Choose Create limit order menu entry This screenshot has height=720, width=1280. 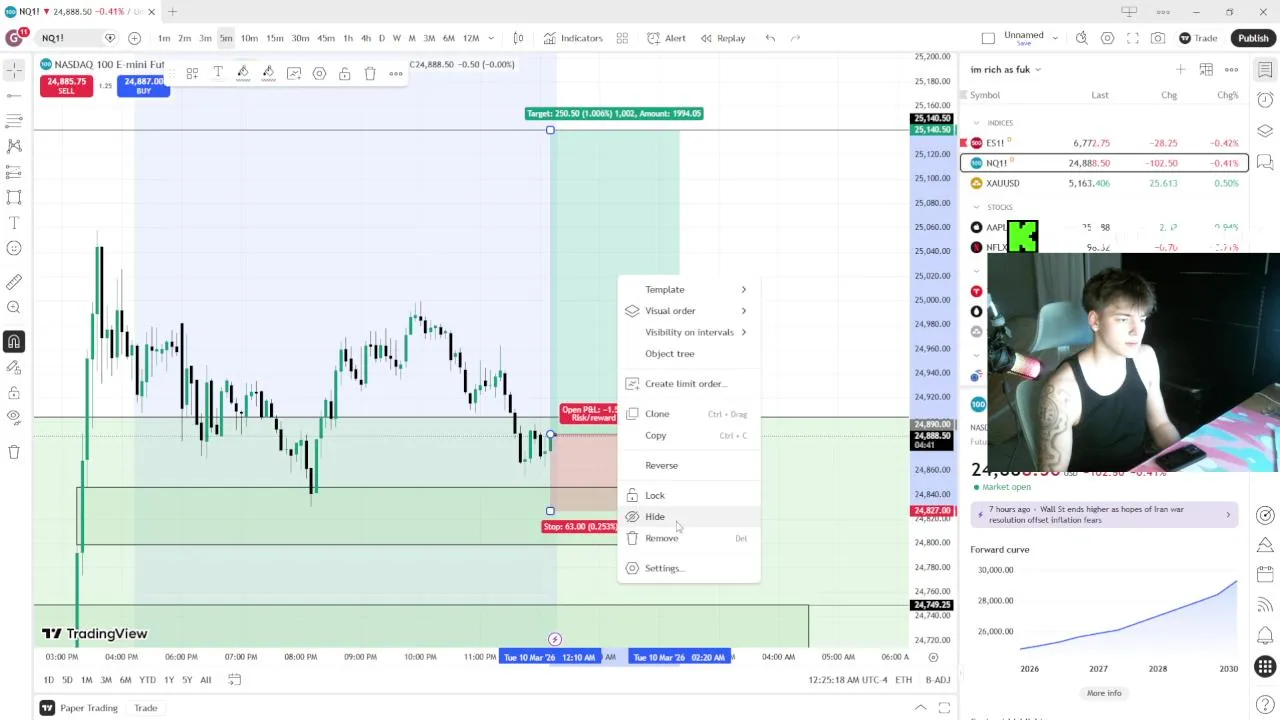tap(689, 384)
